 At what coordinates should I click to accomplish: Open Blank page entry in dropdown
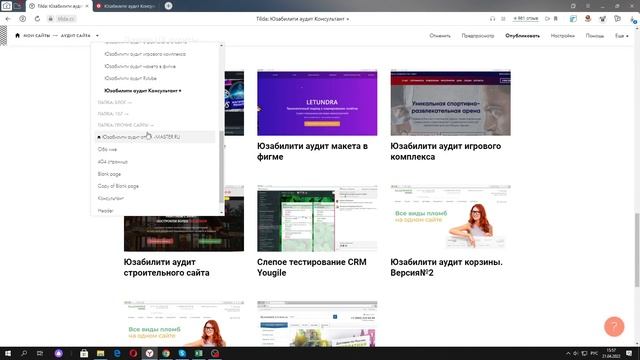tap(109, 174)
